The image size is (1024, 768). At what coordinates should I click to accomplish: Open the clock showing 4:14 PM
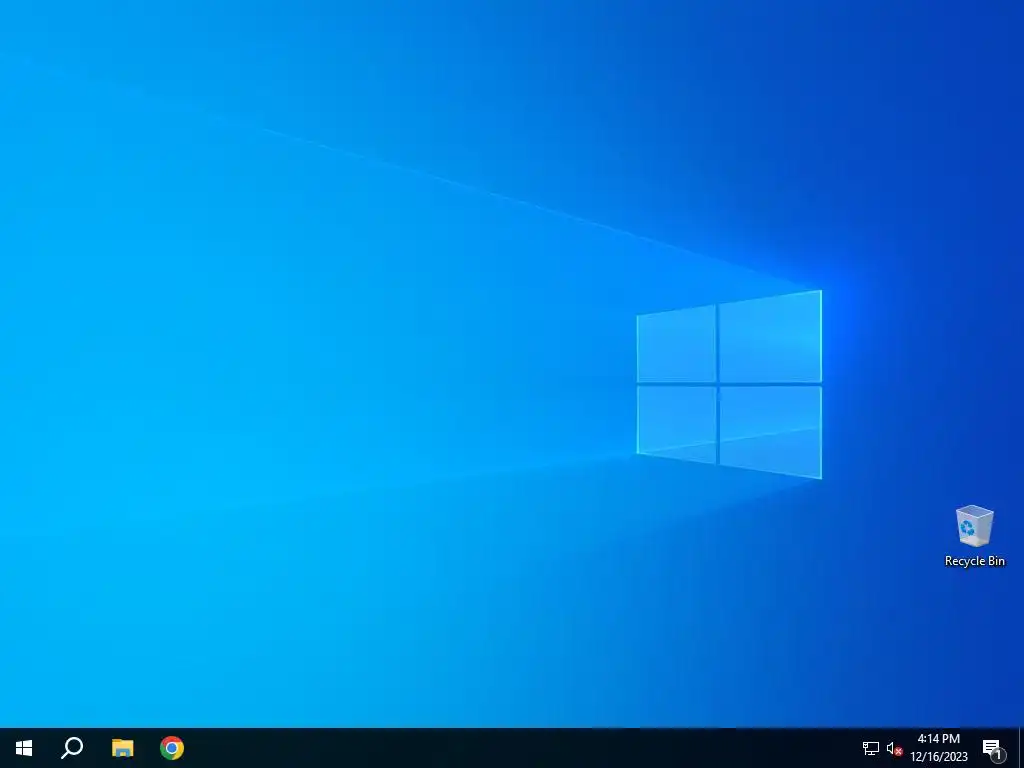[x=938, y=748]
